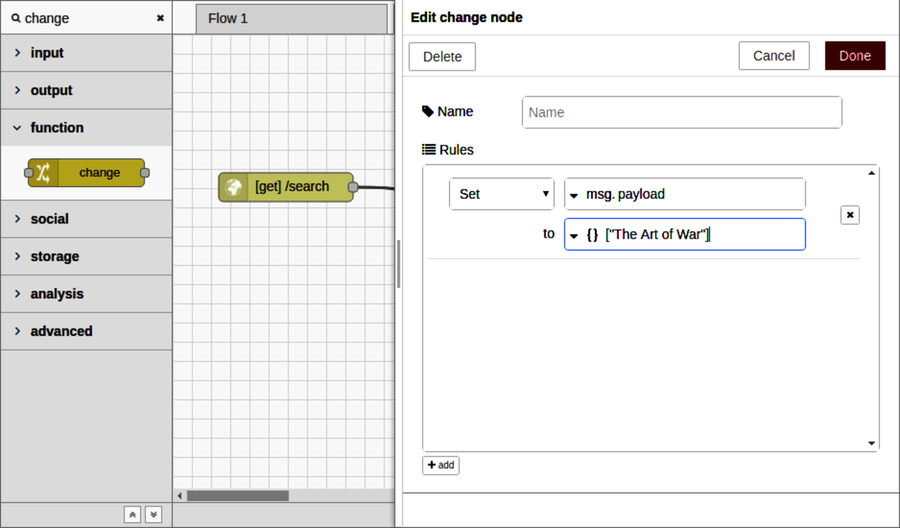
Task: Expand the analysis palette category
Action: [86, 293]
